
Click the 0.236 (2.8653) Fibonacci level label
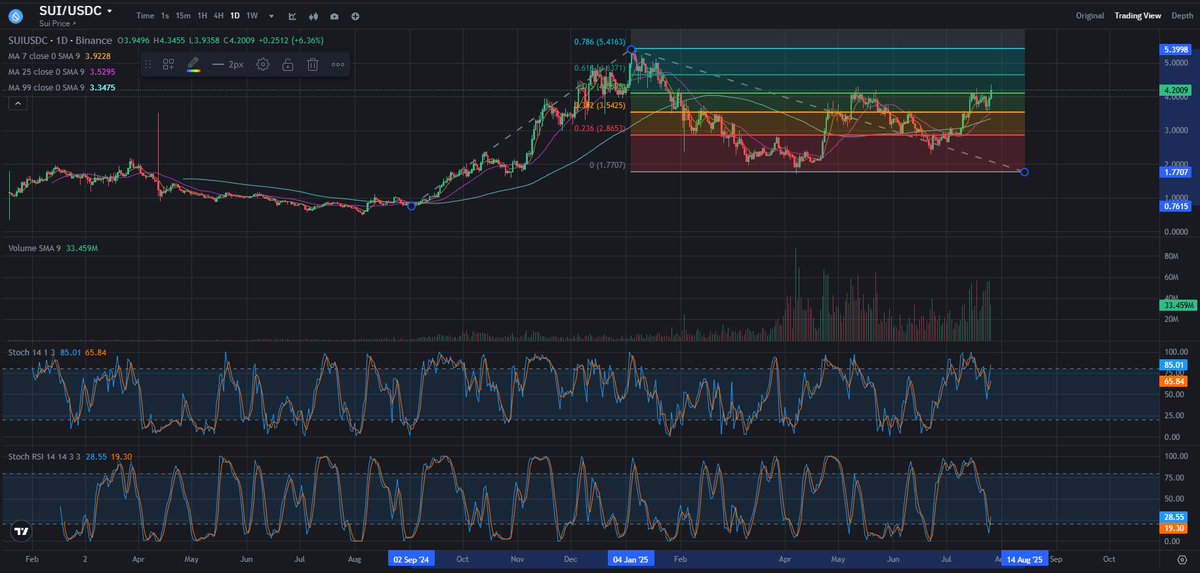(x=599, y=128)
